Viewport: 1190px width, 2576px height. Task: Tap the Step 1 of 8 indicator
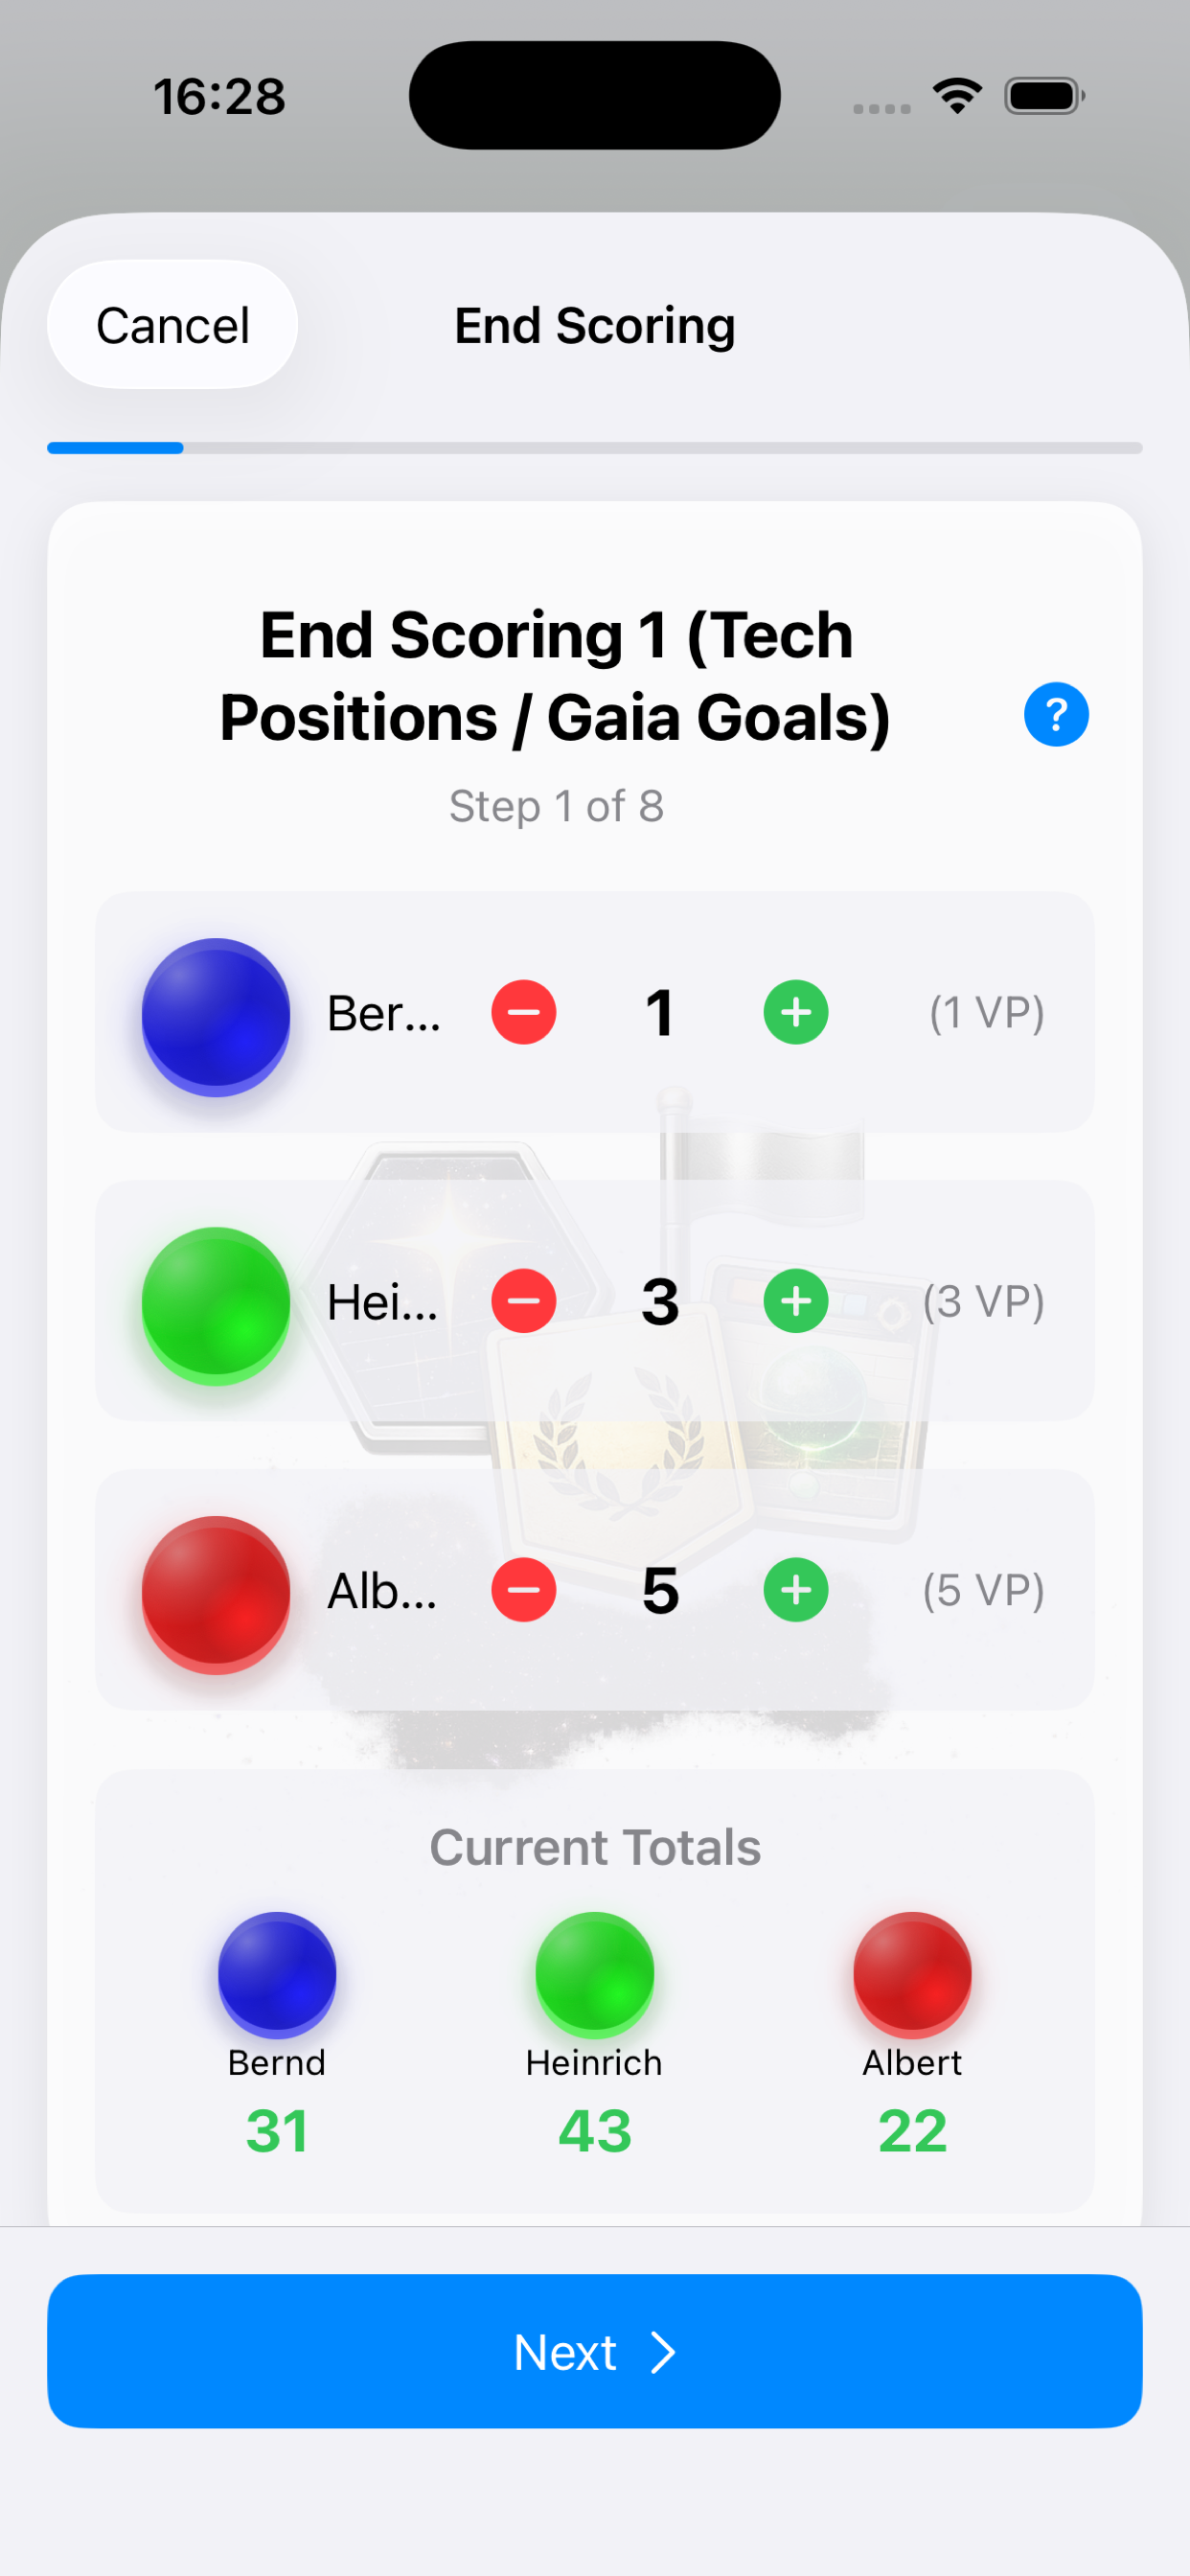pos(556,806)
